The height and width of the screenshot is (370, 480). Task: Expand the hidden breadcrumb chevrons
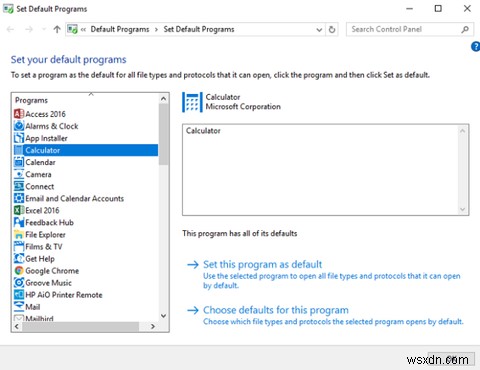coord(83,30)
